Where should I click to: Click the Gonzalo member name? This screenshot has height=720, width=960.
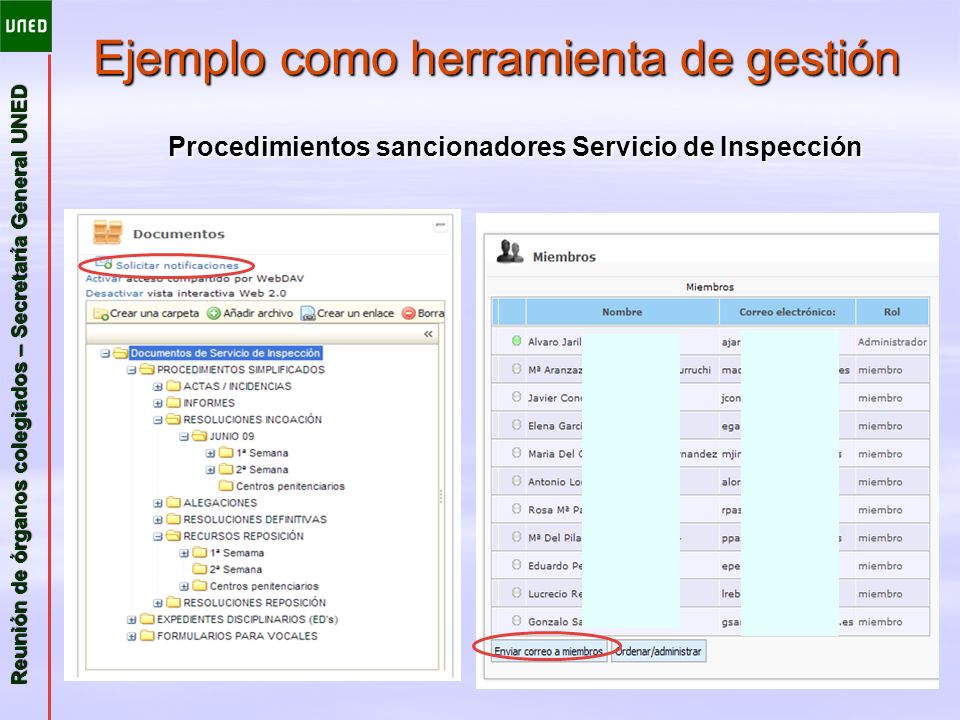tap(555, 621)
